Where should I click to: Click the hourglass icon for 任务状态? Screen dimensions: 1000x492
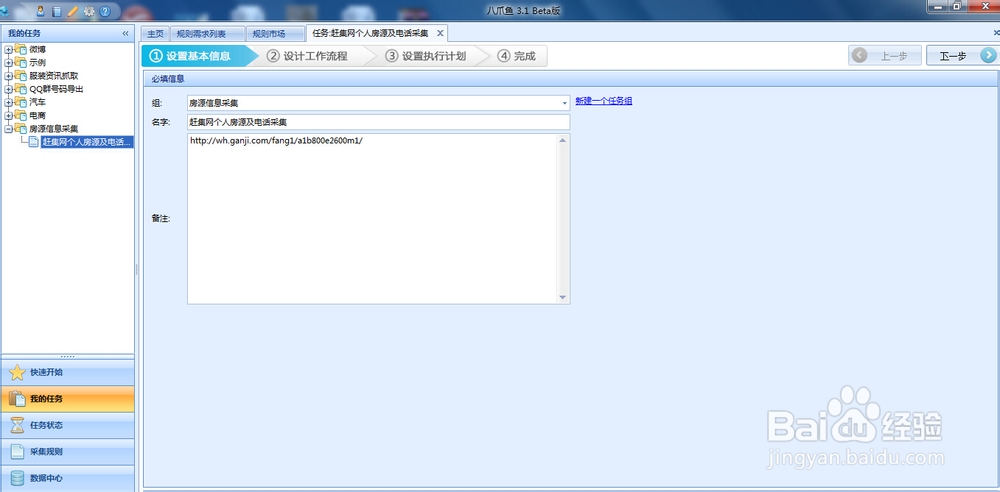coord(17,425)
